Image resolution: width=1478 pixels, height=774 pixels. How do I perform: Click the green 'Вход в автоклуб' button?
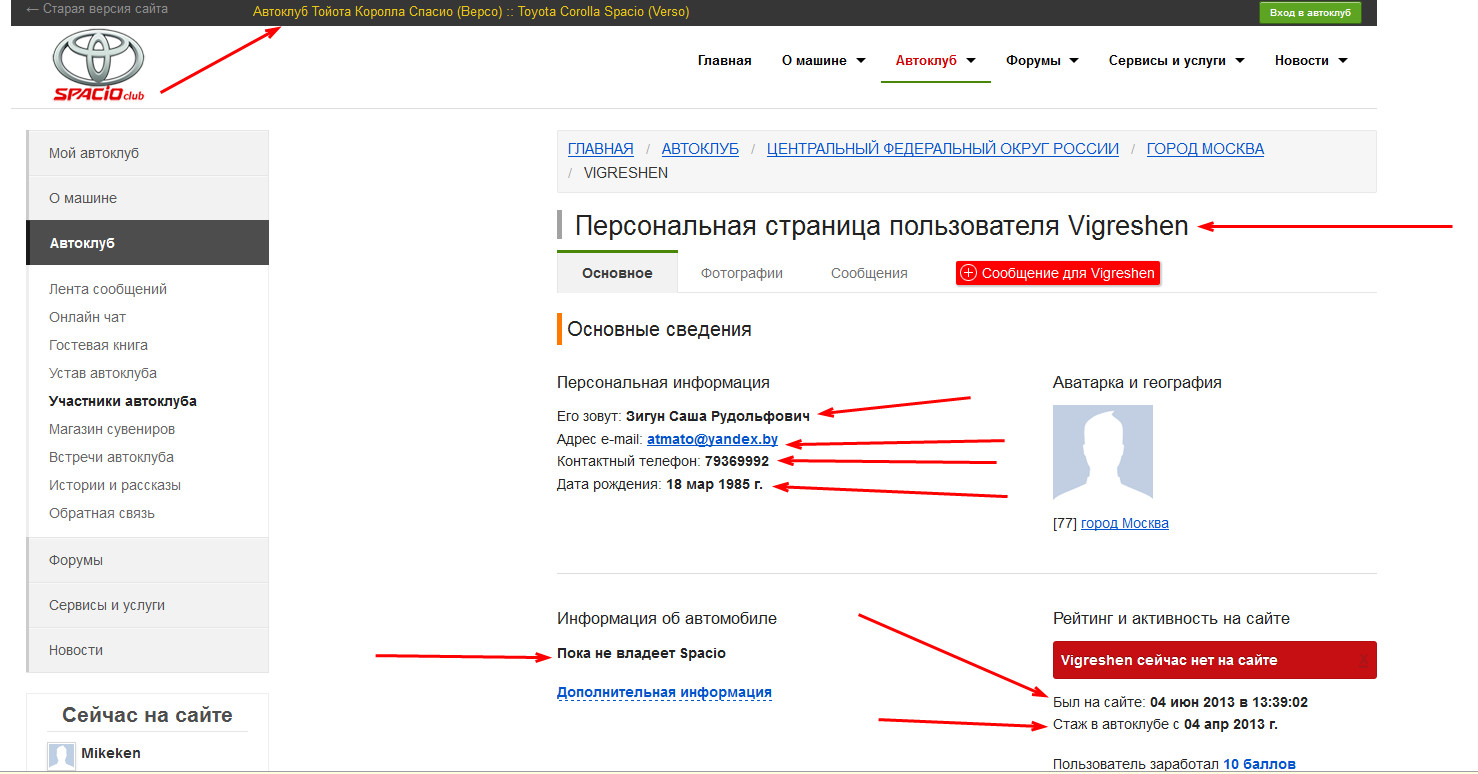point(1309,12)
